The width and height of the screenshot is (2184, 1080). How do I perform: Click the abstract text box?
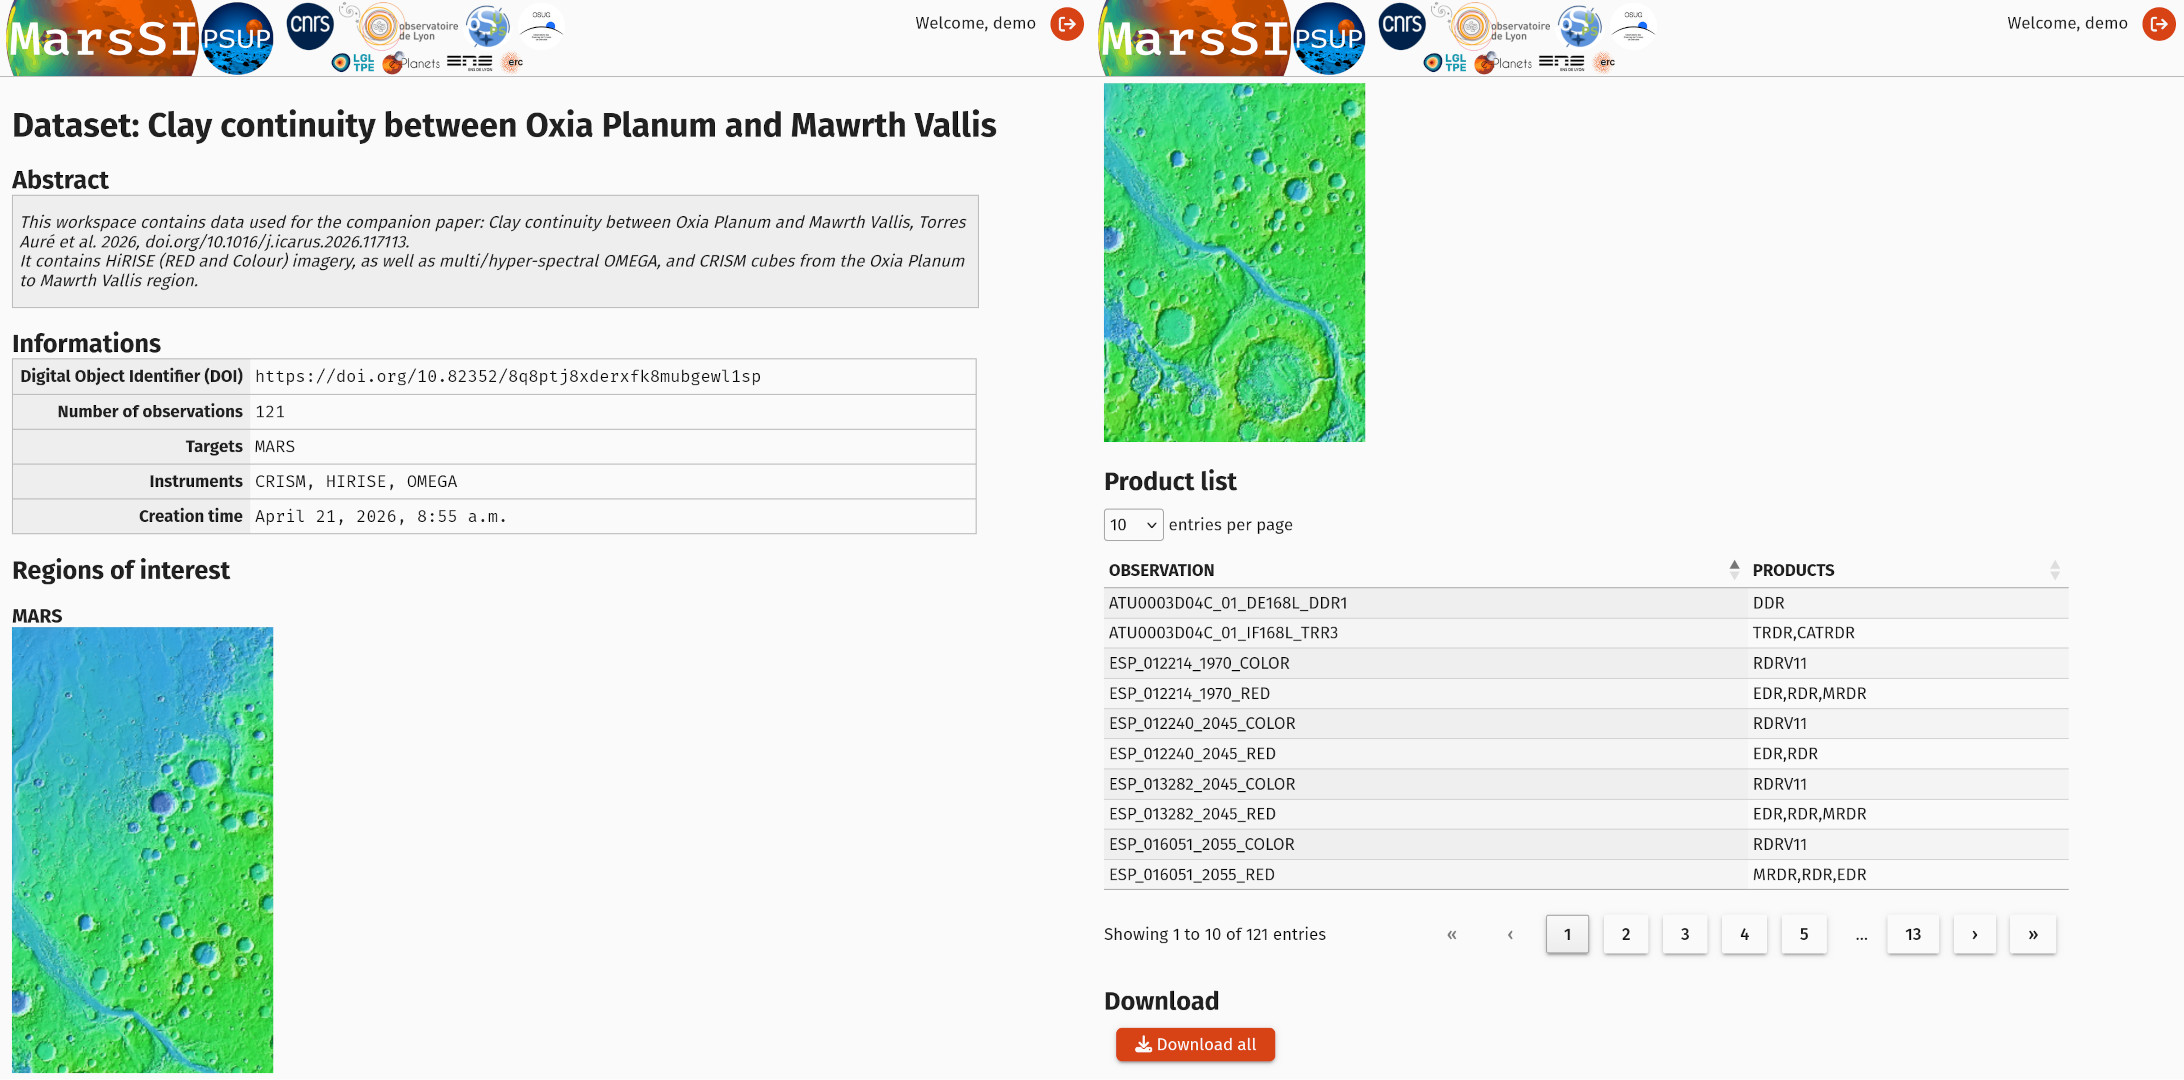(495, 251)
